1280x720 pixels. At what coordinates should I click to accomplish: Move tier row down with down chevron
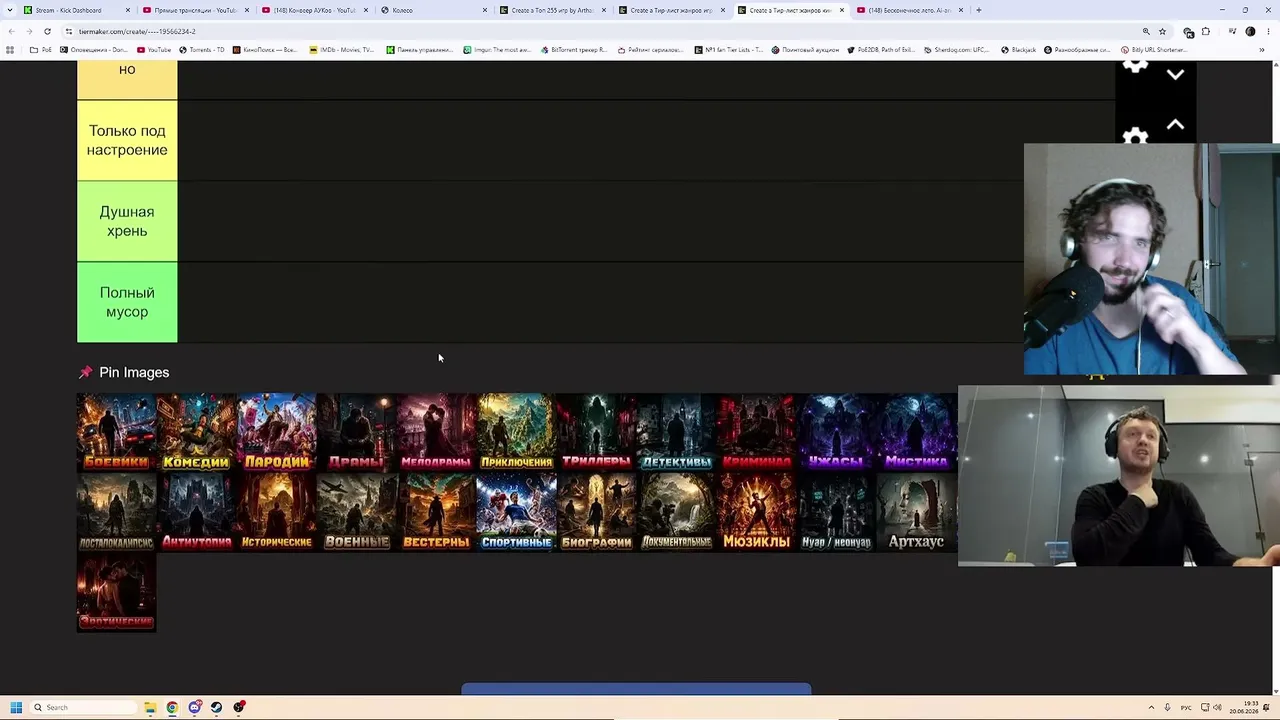coord(1175,74)
